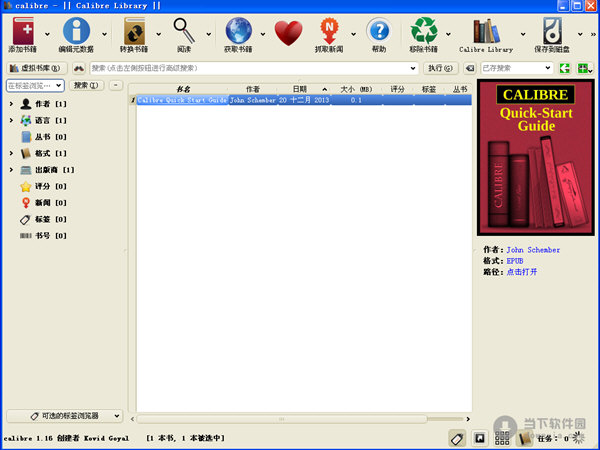
Task: Select the Calibre Quick Start Guide row
Action: point(304,100)
